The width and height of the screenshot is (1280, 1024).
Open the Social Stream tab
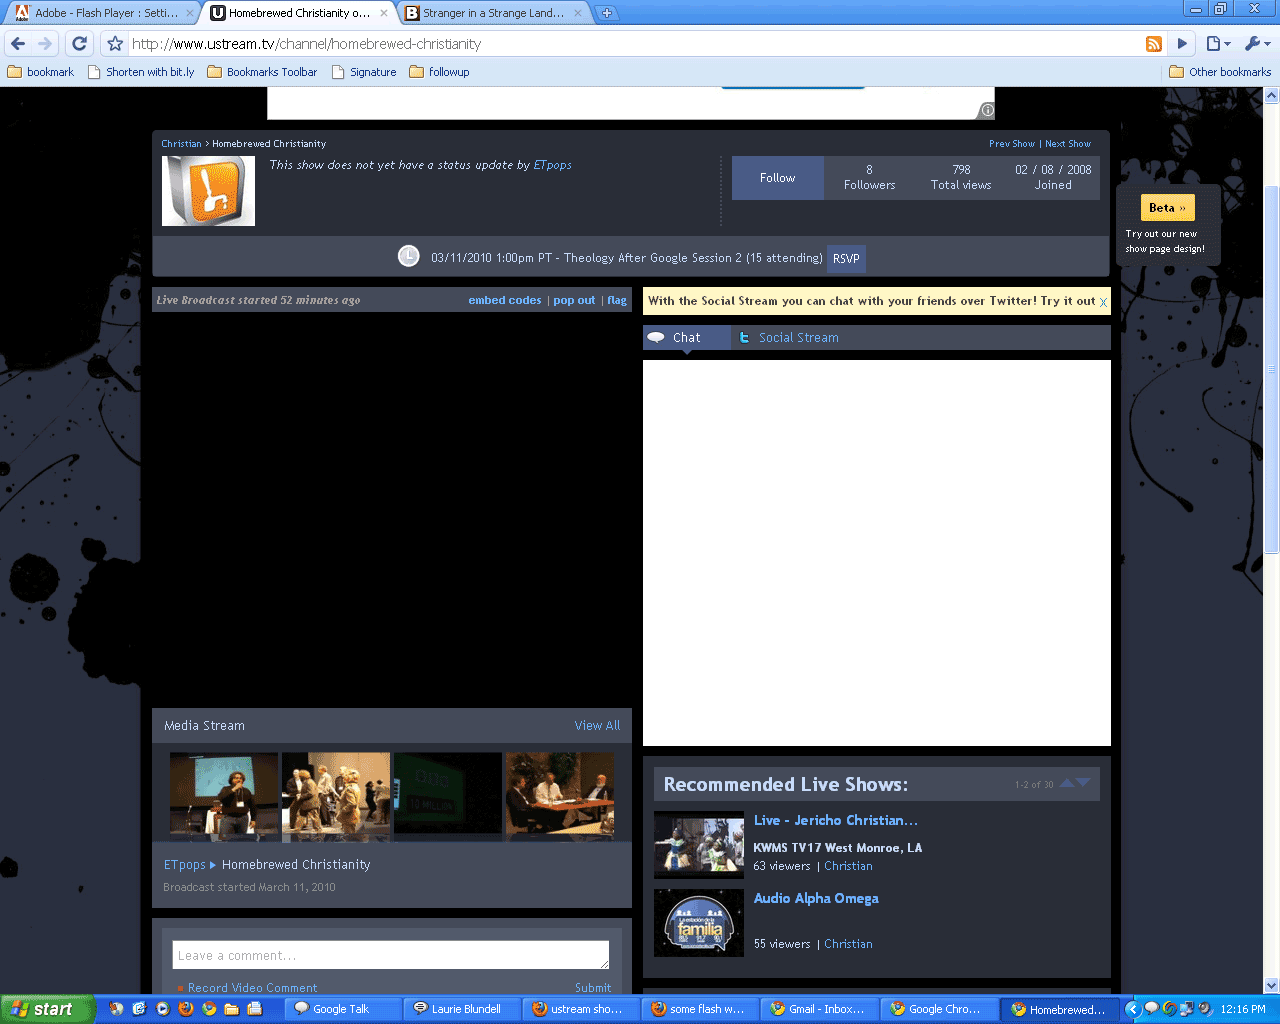(798, 337)
